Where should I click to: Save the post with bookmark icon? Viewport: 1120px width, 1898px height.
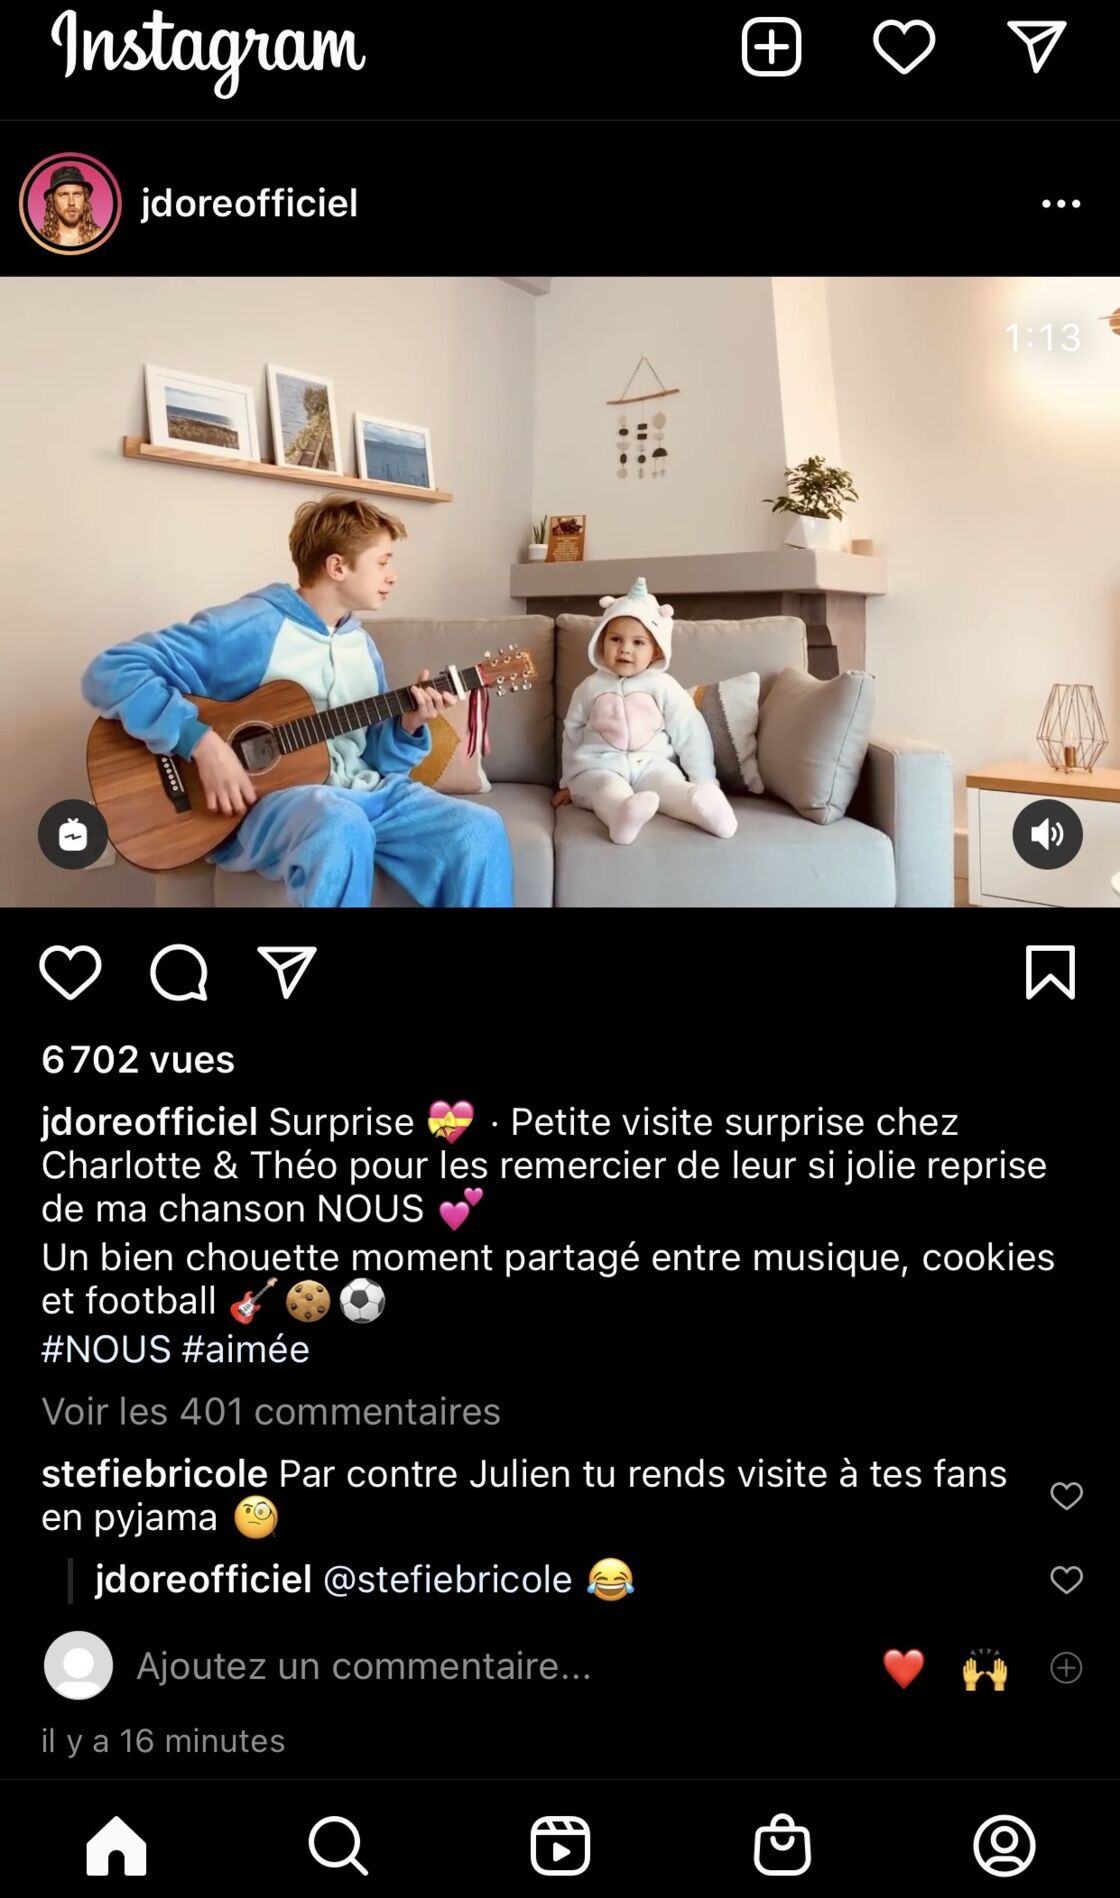(x=1050, y=972)
